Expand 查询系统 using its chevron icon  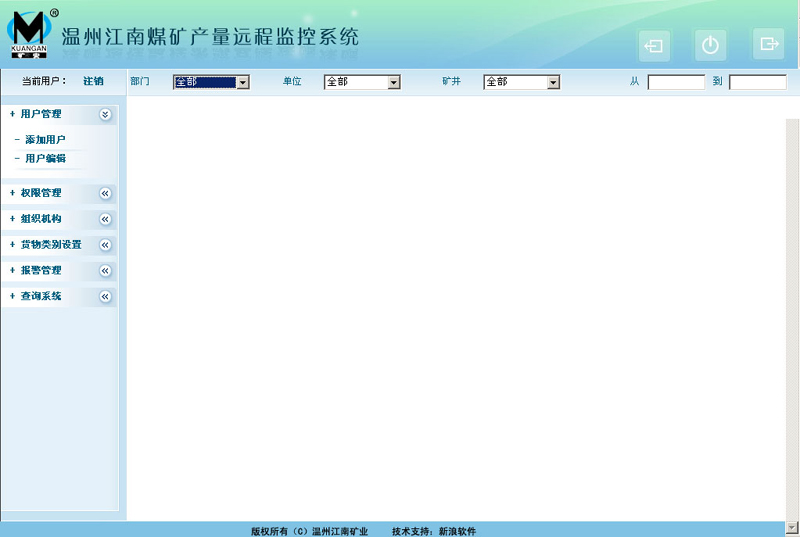[x=105, y=297]
